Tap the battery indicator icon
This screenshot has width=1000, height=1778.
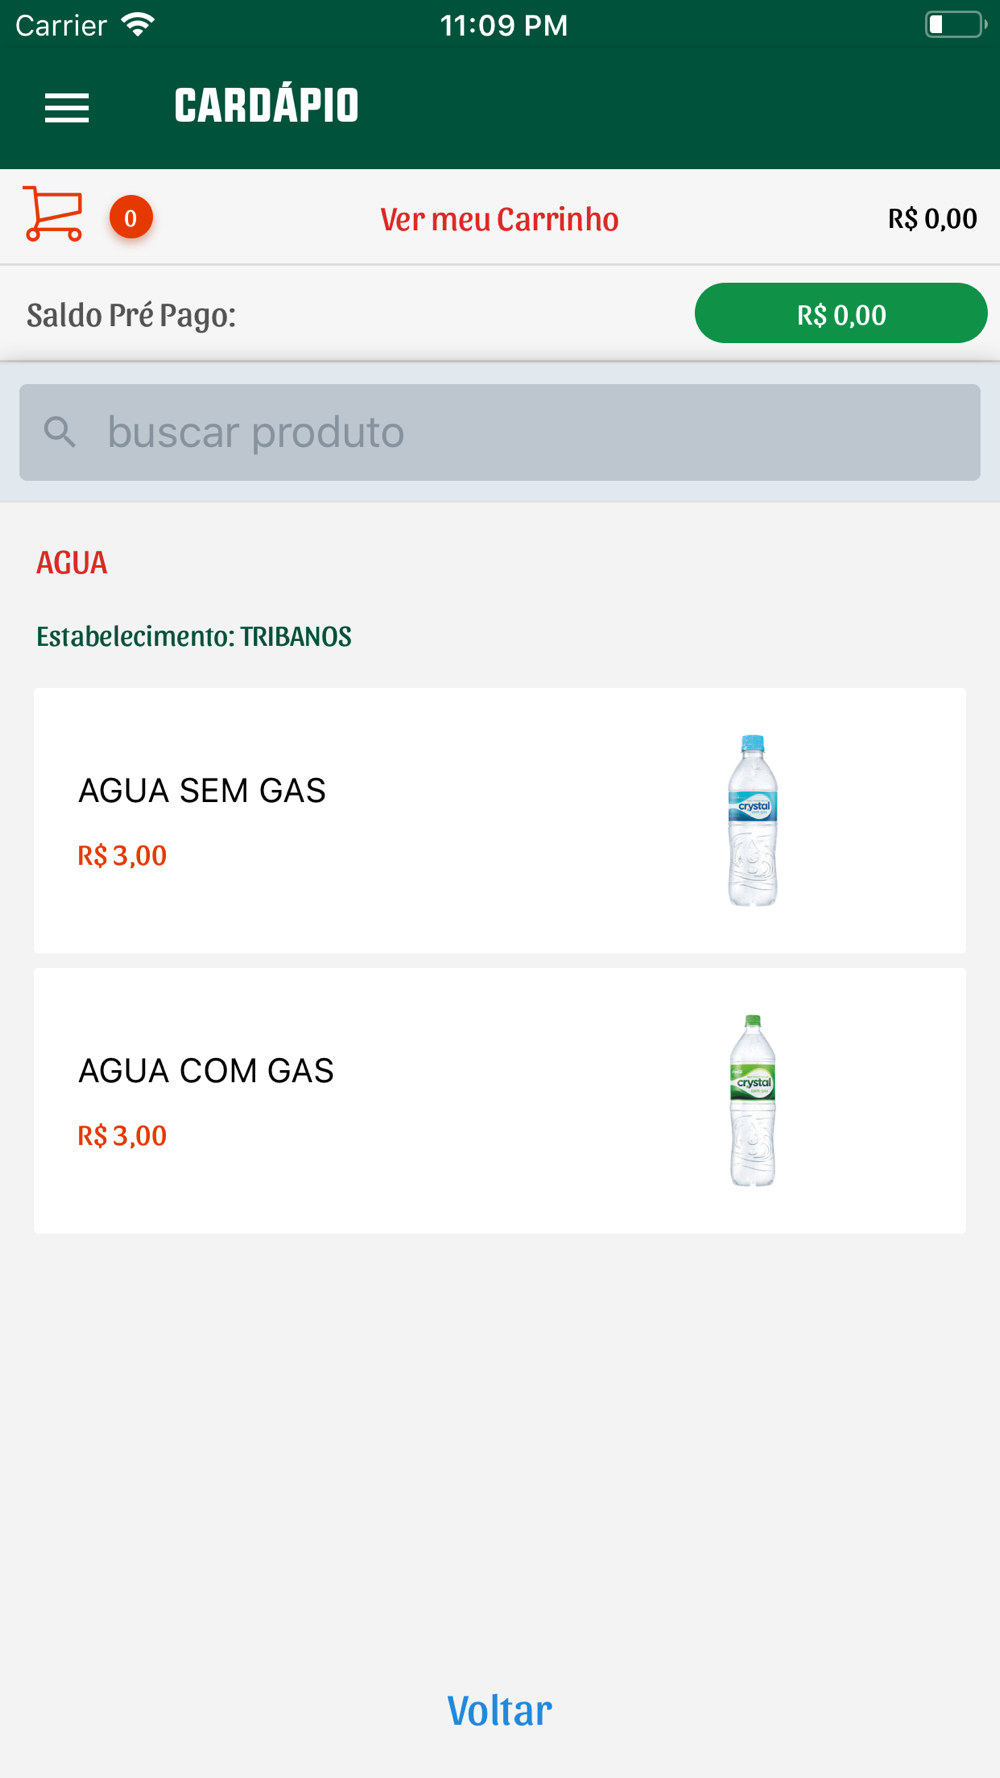pyautogui.click(x=953, y=25)
